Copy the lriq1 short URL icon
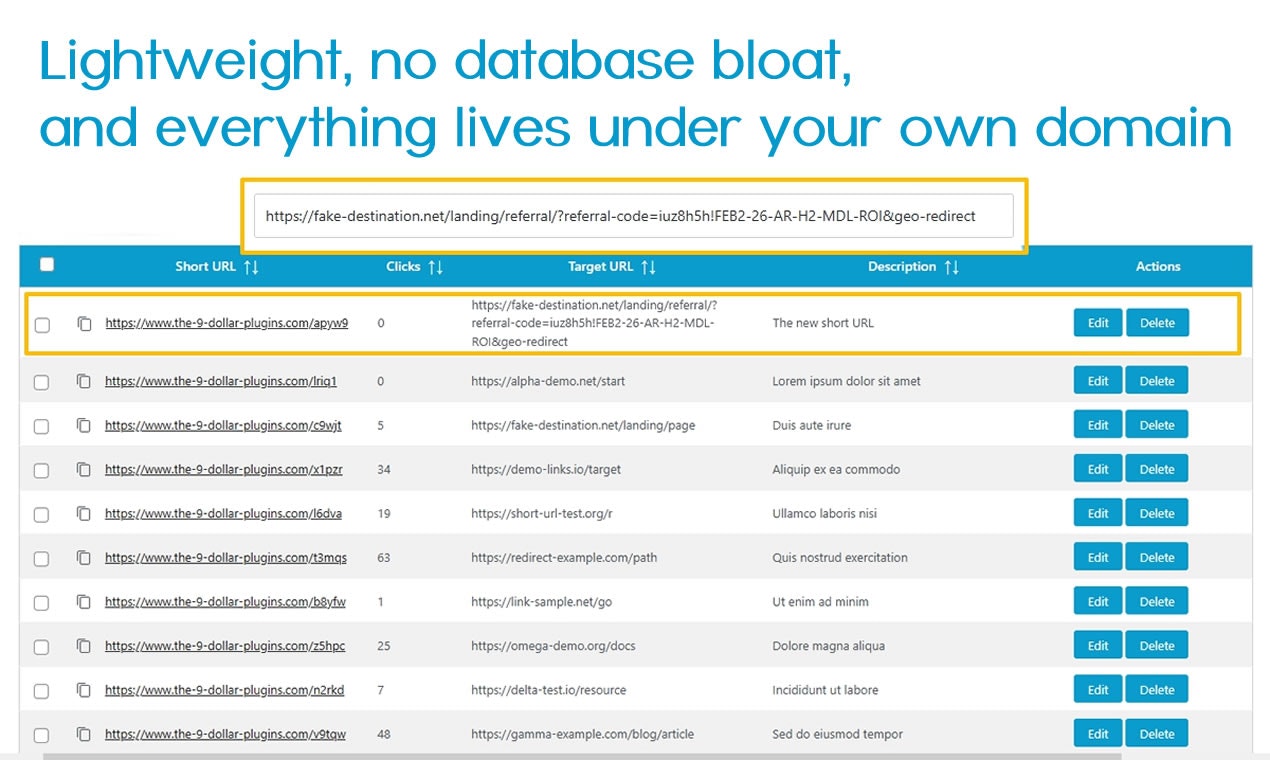Screen dimensions: 1270x760 pyautogui.click(x=84, y=382)
